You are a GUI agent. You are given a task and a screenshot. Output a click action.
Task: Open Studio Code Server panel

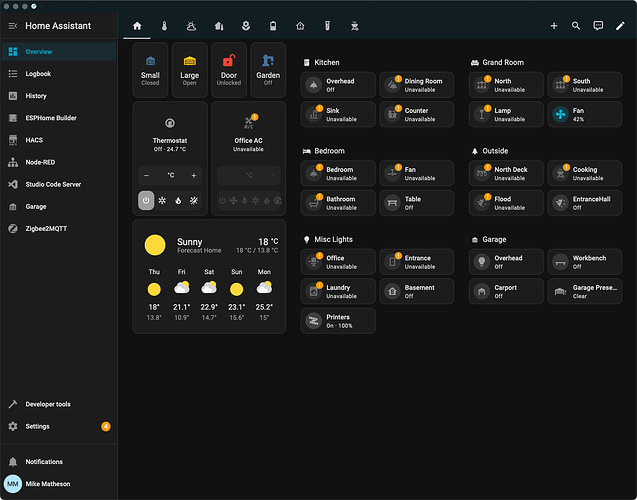click(x=59, y=184)
